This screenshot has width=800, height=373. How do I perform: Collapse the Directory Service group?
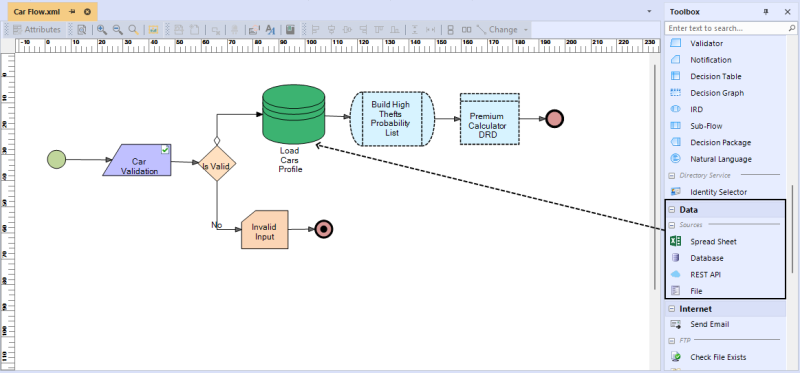672,176
